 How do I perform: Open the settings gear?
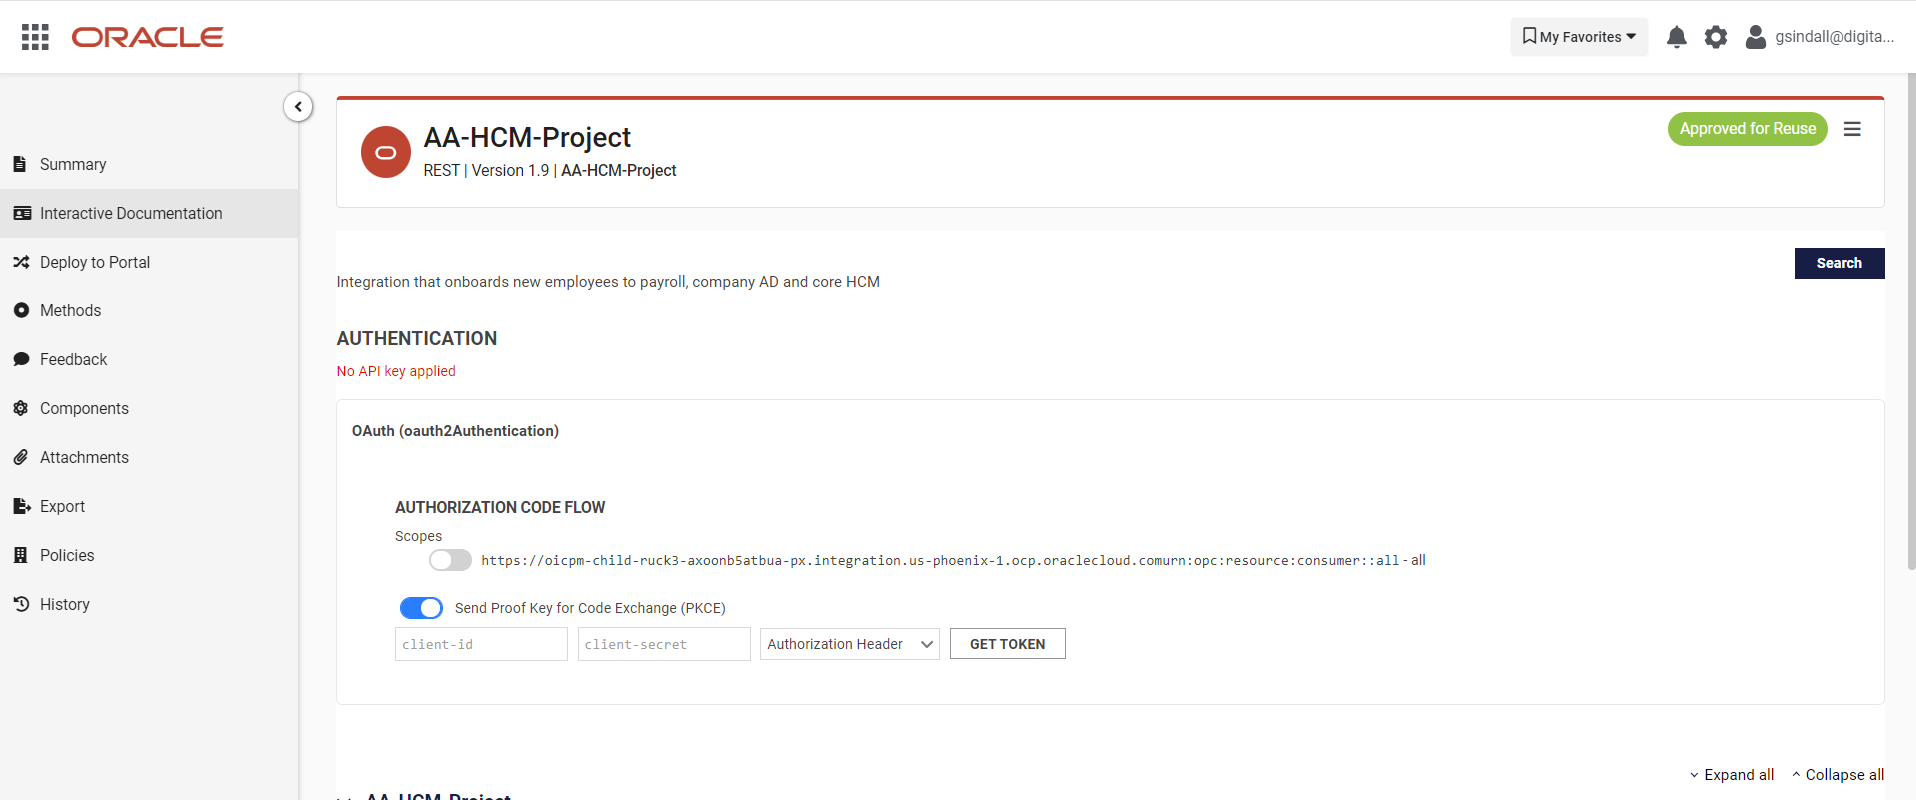(1716, 37)
